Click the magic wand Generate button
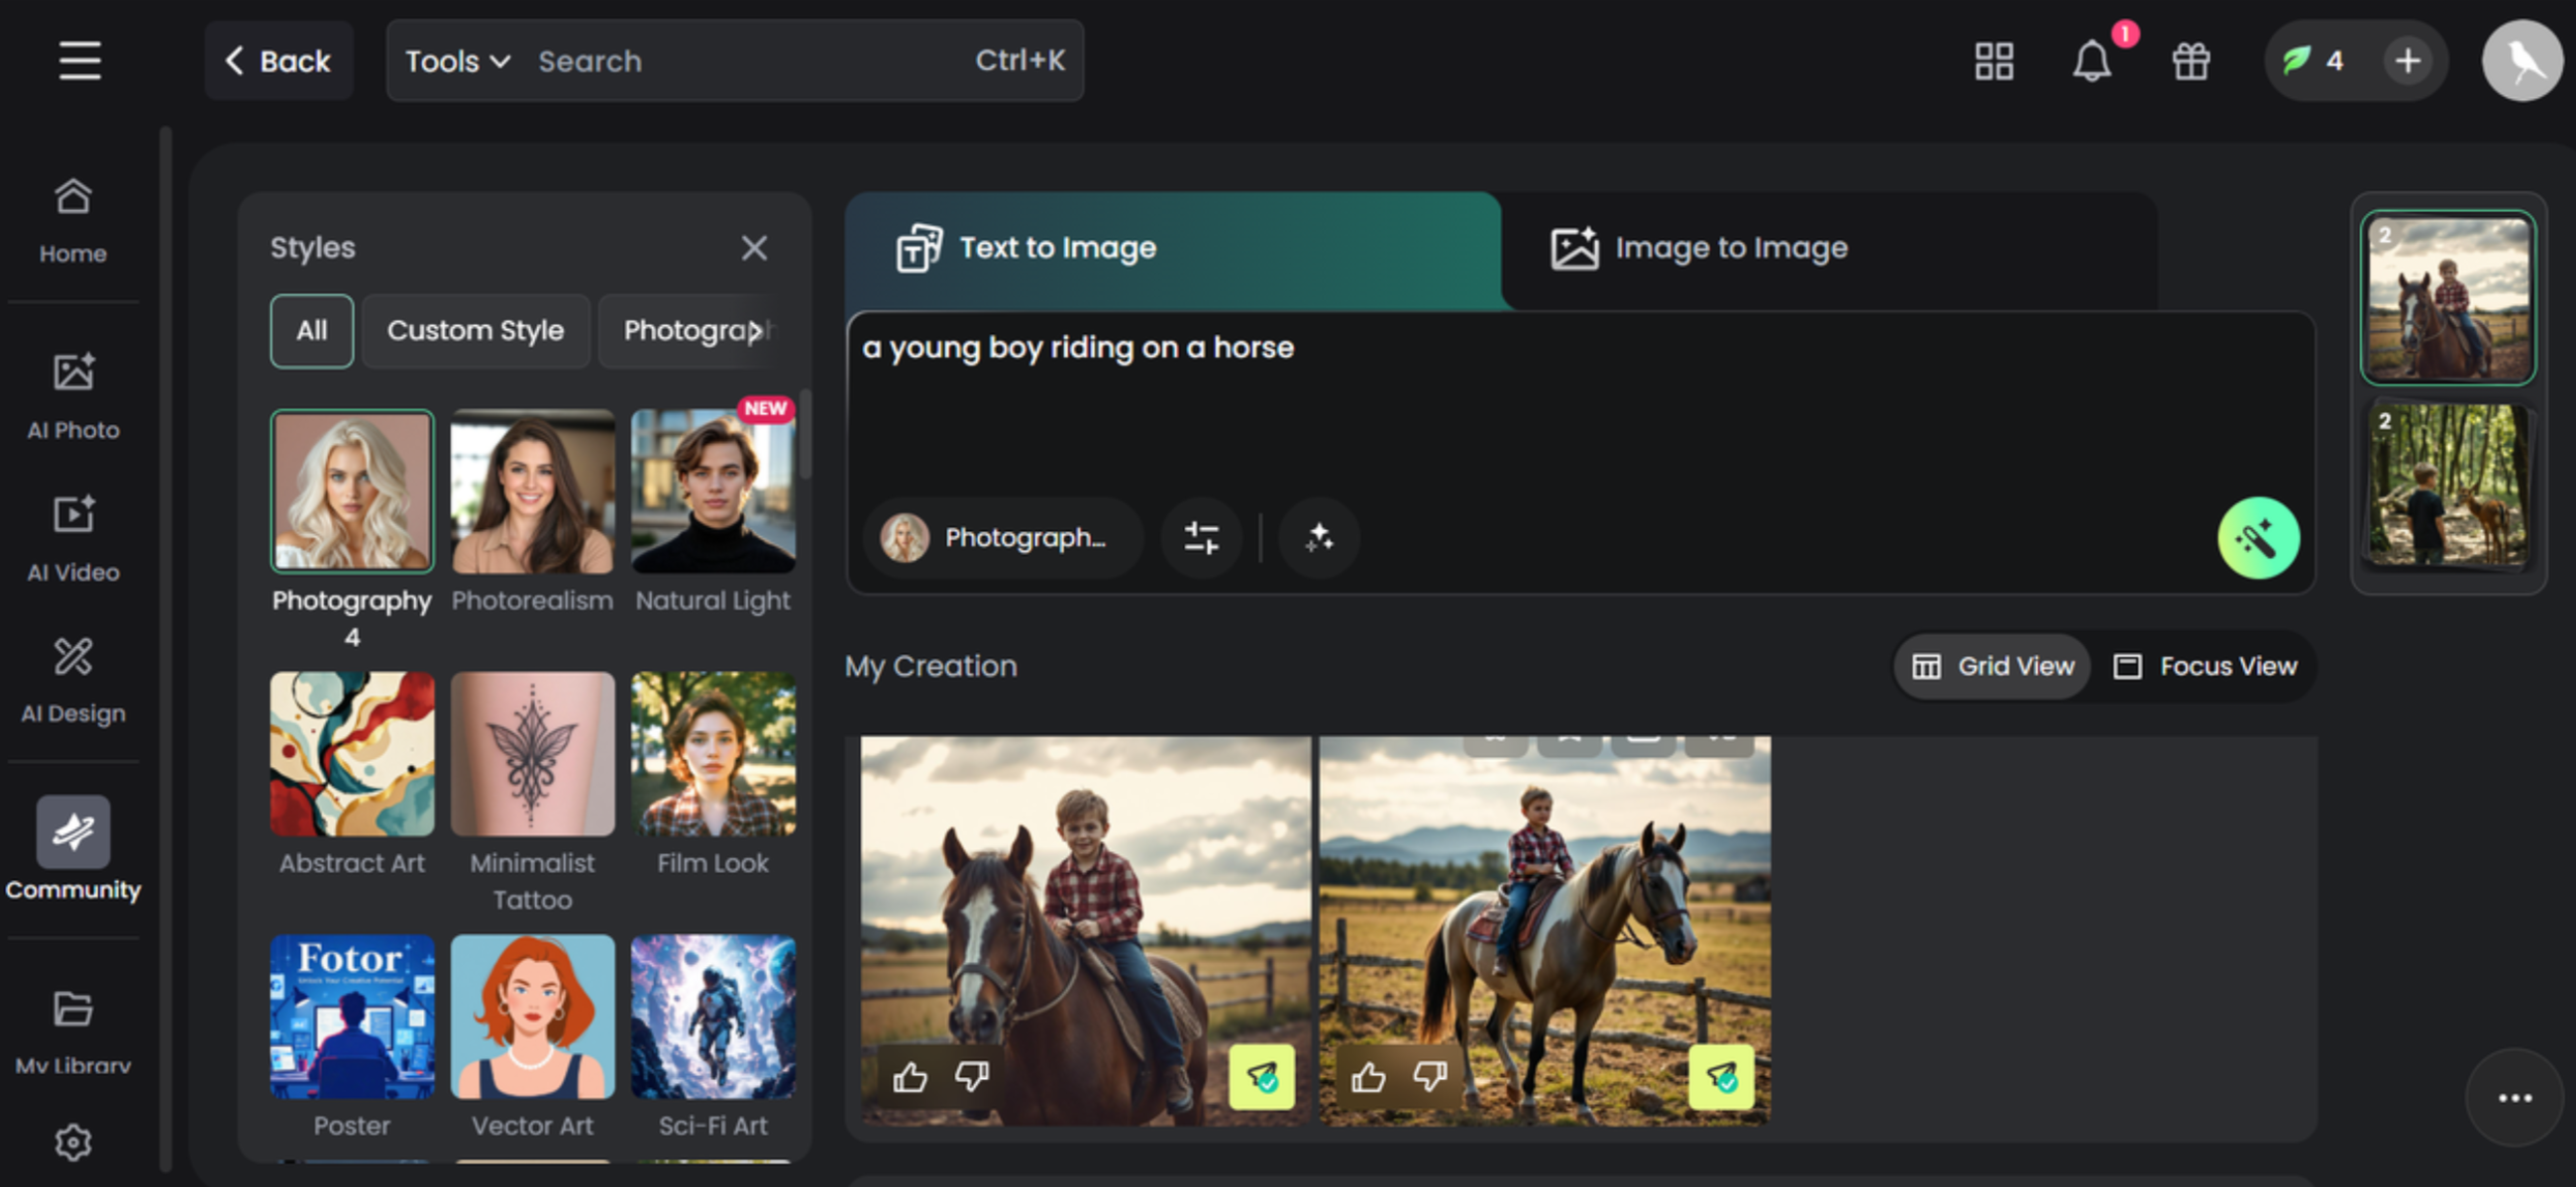2576x1187 pixels. (x=2257, y=538)
